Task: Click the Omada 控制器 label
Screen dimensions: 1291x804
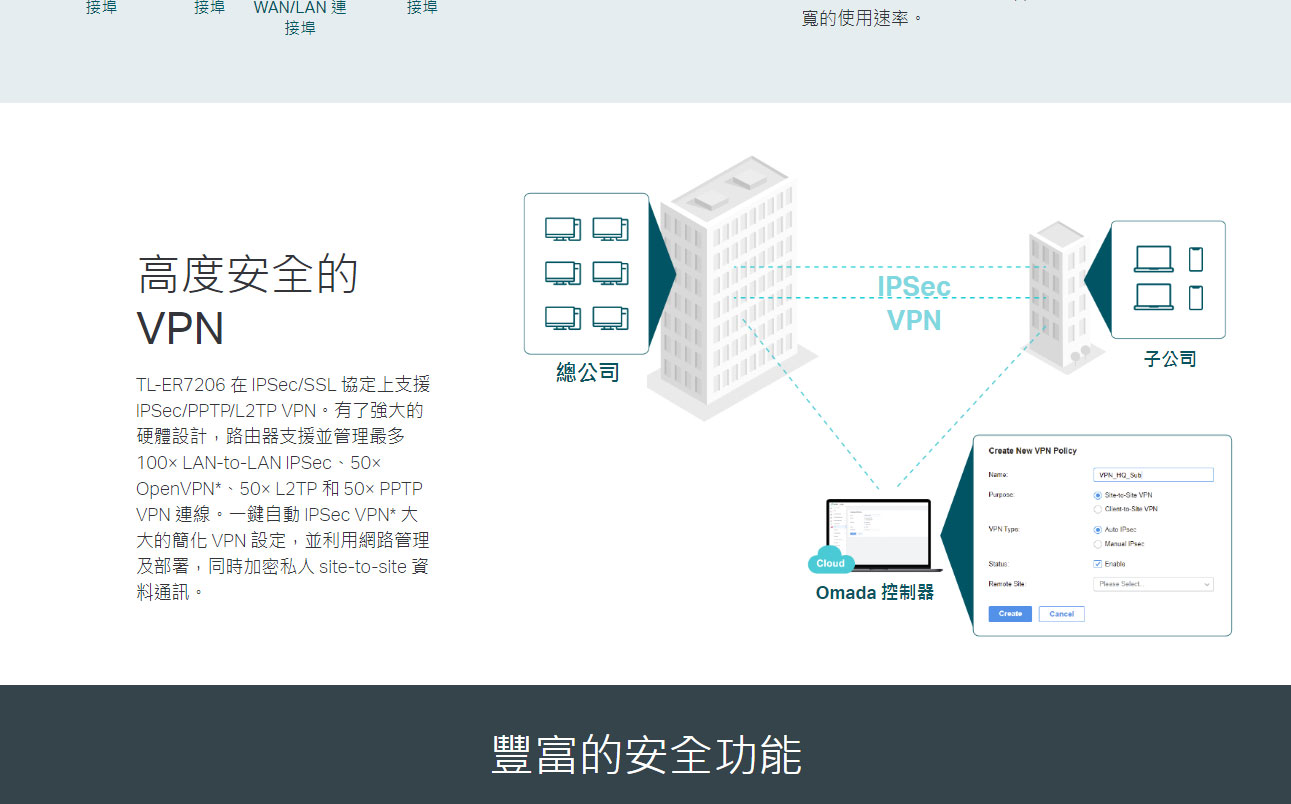Action: coord(875,592)
